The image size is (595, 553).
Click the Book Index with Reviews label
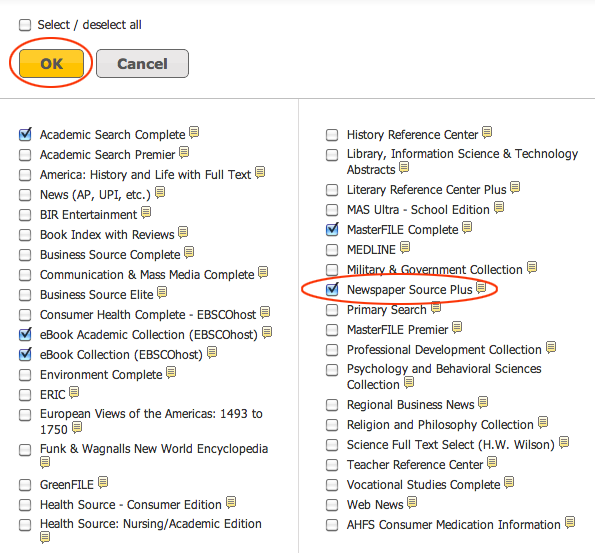pyautogui.click(x=107, y=235)
